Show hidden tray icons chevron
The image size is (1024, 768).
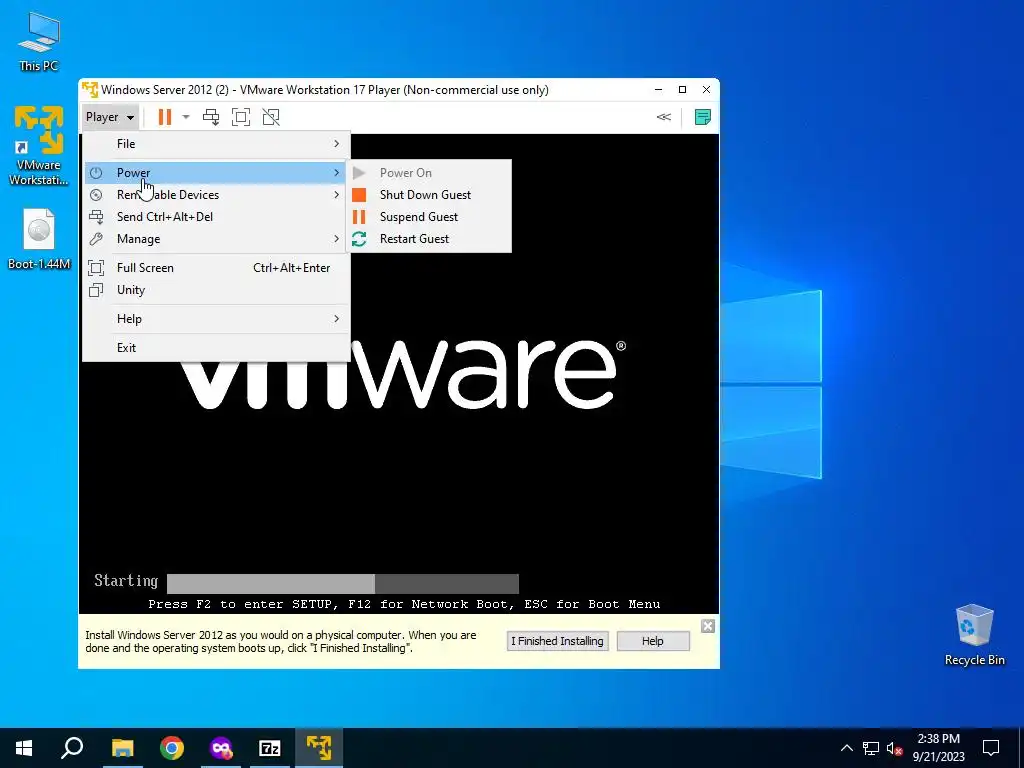tap(846, 748)
